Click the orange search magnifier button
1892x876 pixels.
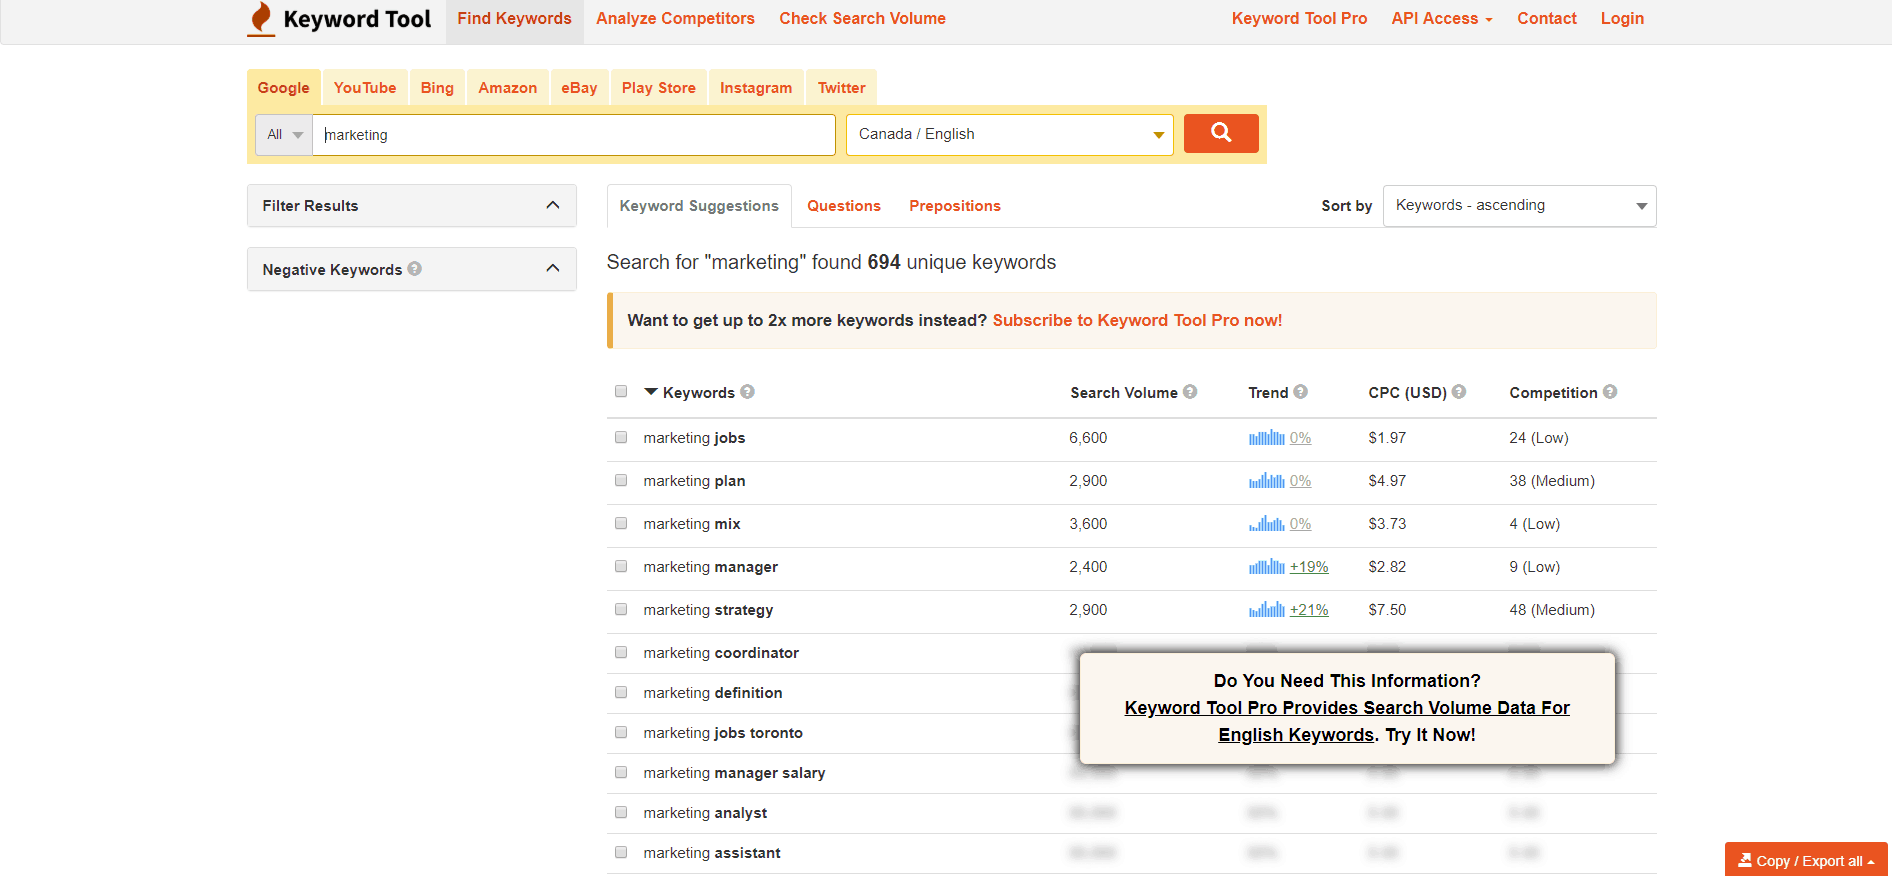pyautogui.click(x=1221, y=133)
